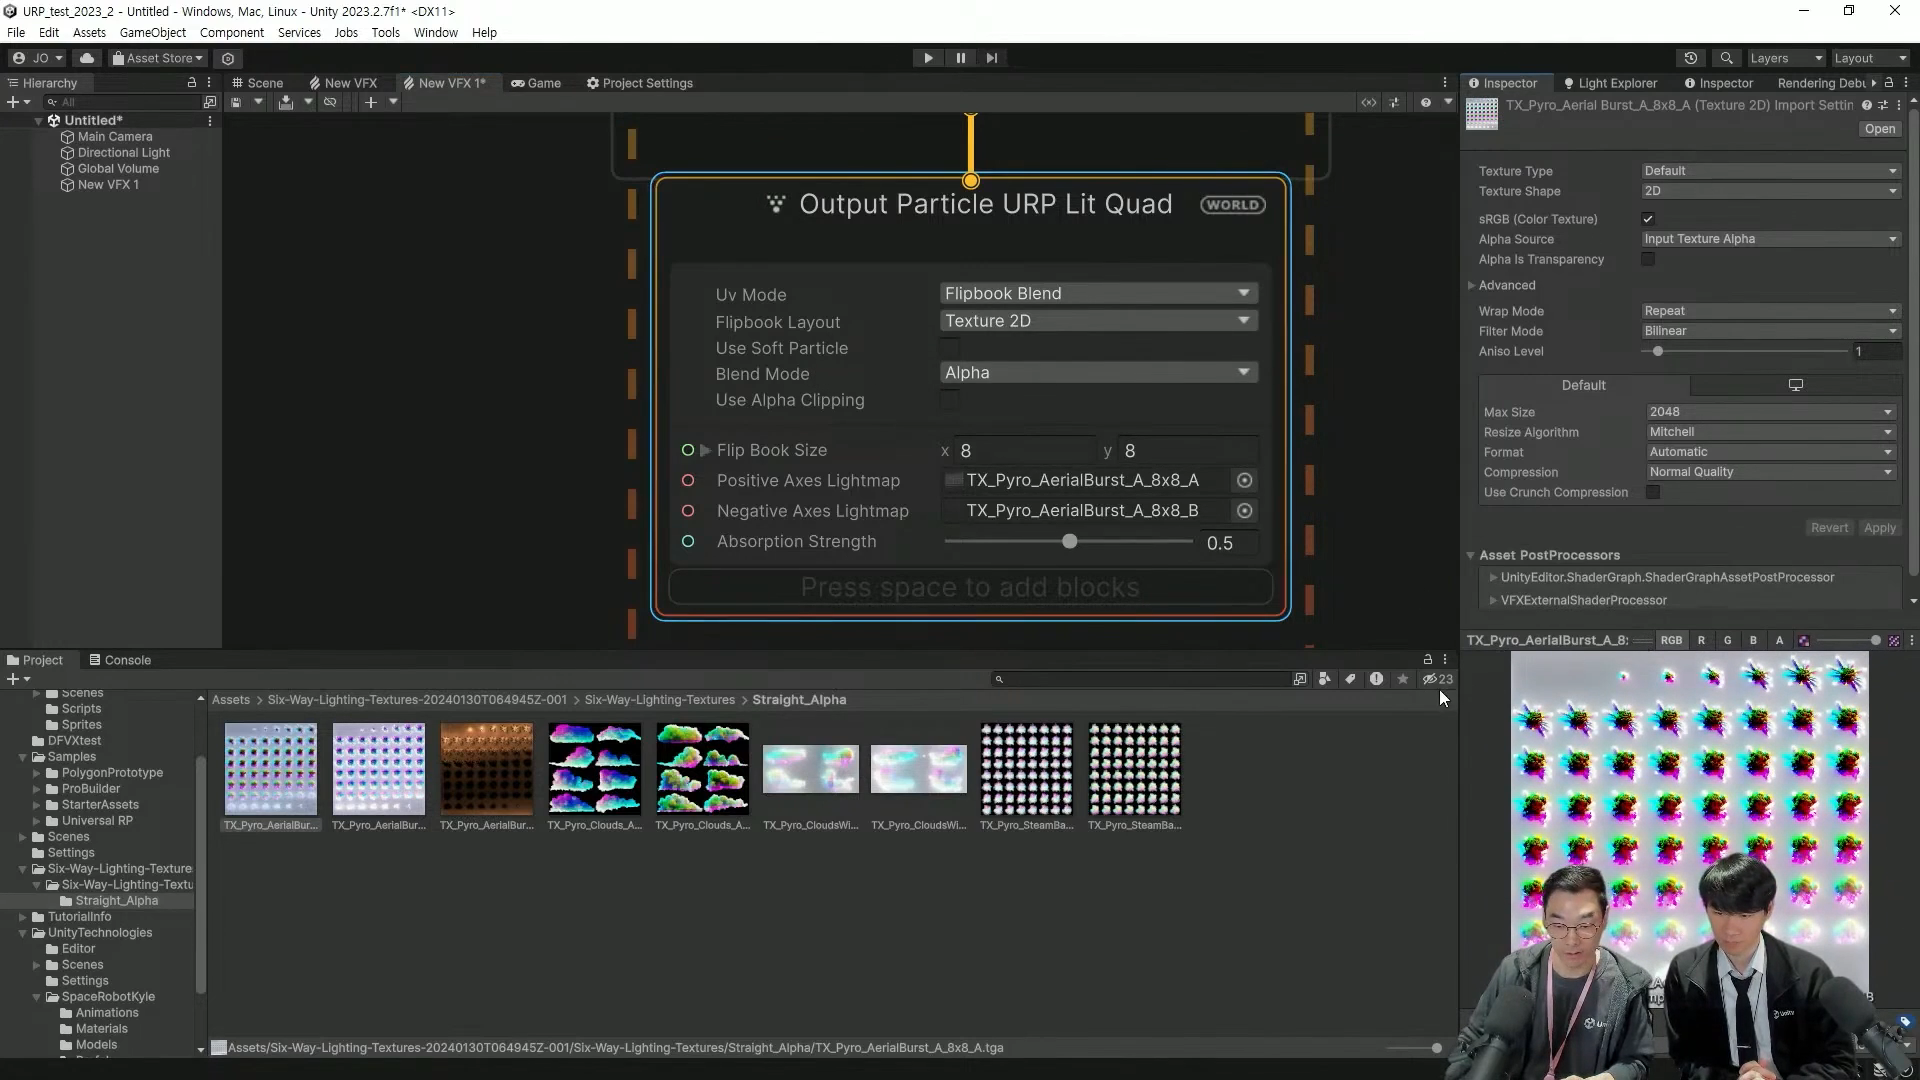Click the Step frame button

click(991, 58)
